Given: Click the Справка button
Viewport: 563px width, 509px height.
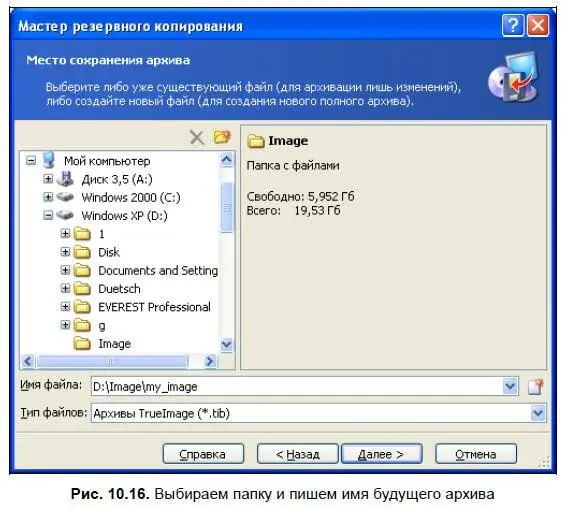Looking at the screenshot, I should point(203,454).
